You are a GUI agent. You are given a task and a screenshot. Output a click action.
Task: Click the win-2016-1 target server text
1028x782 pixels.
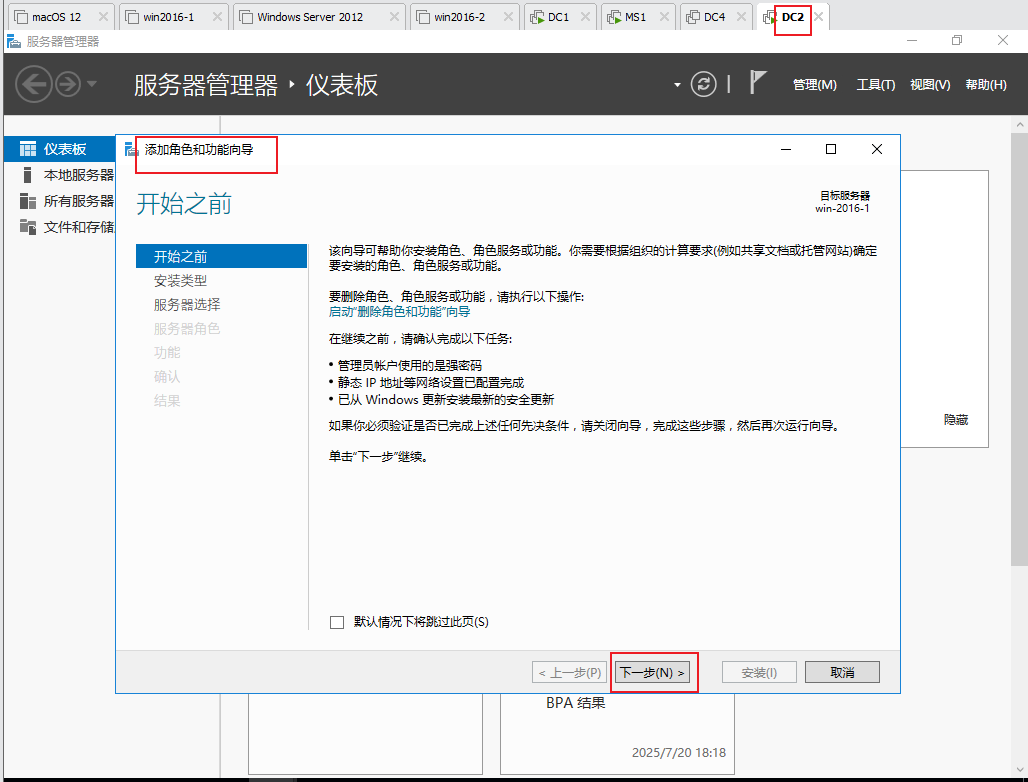[x=842, y=208]
